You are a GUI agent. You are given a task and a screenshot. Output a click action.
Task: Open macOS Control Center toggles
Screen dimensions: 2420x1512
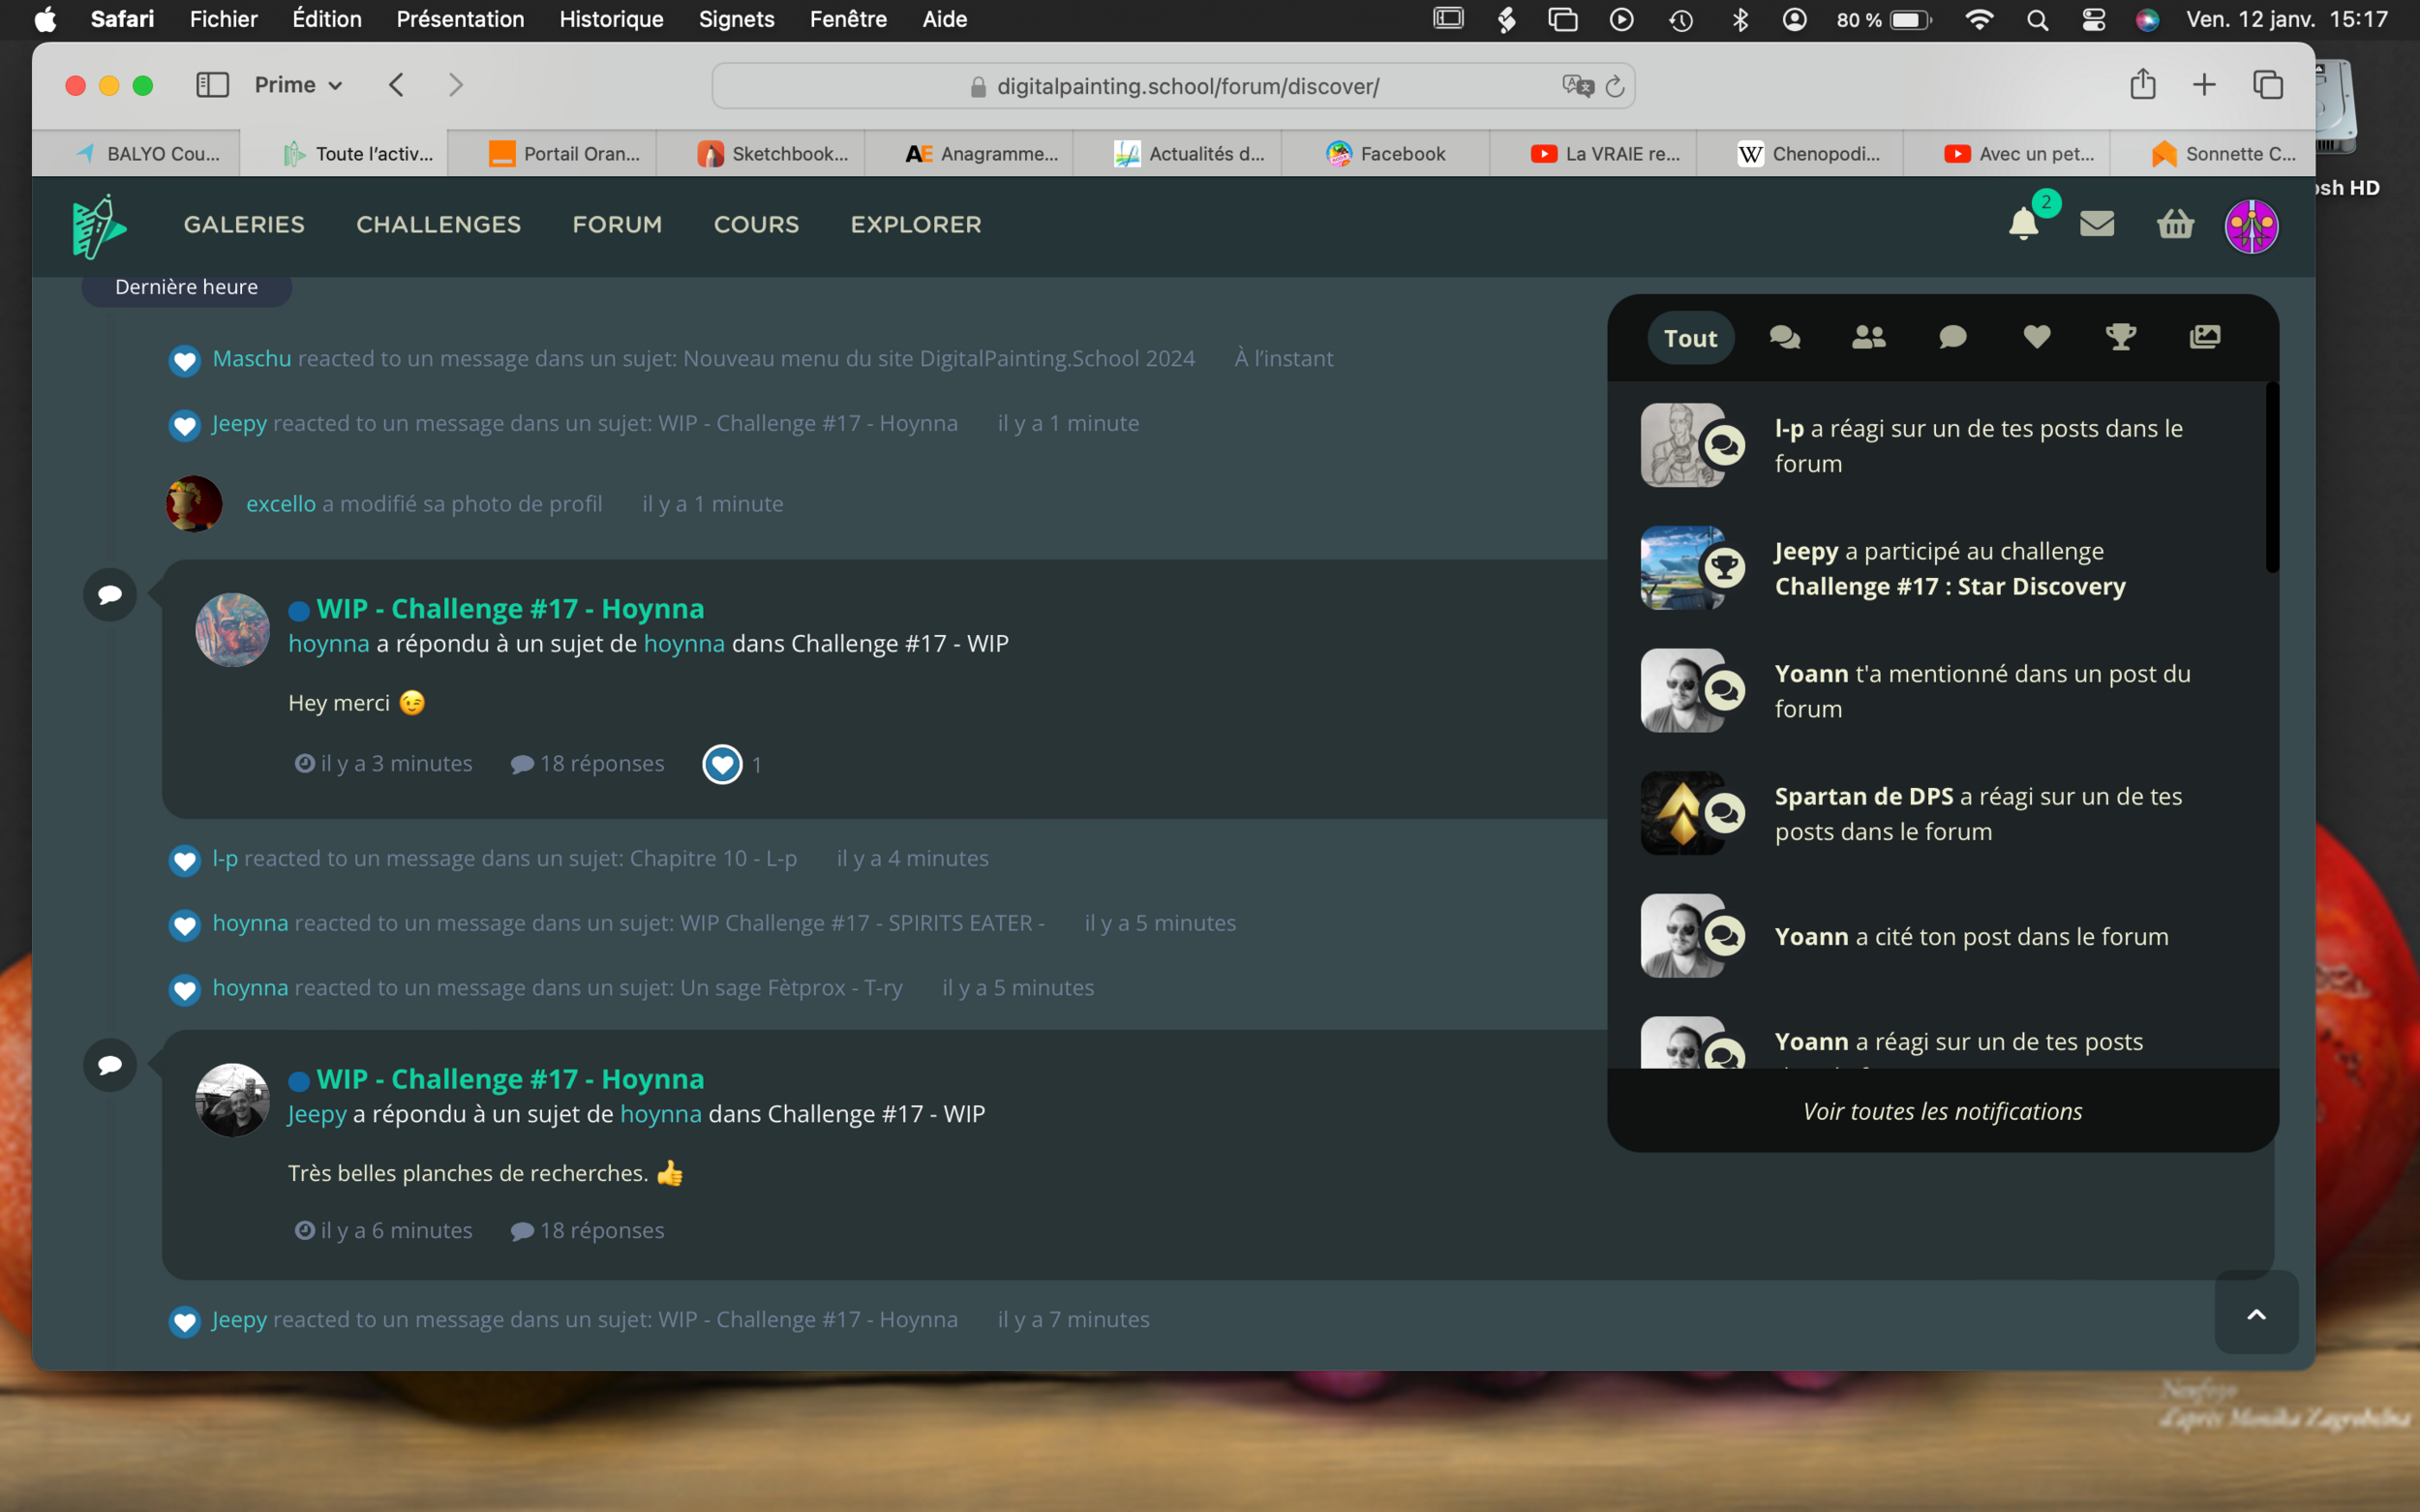(x=2093, y=20)
